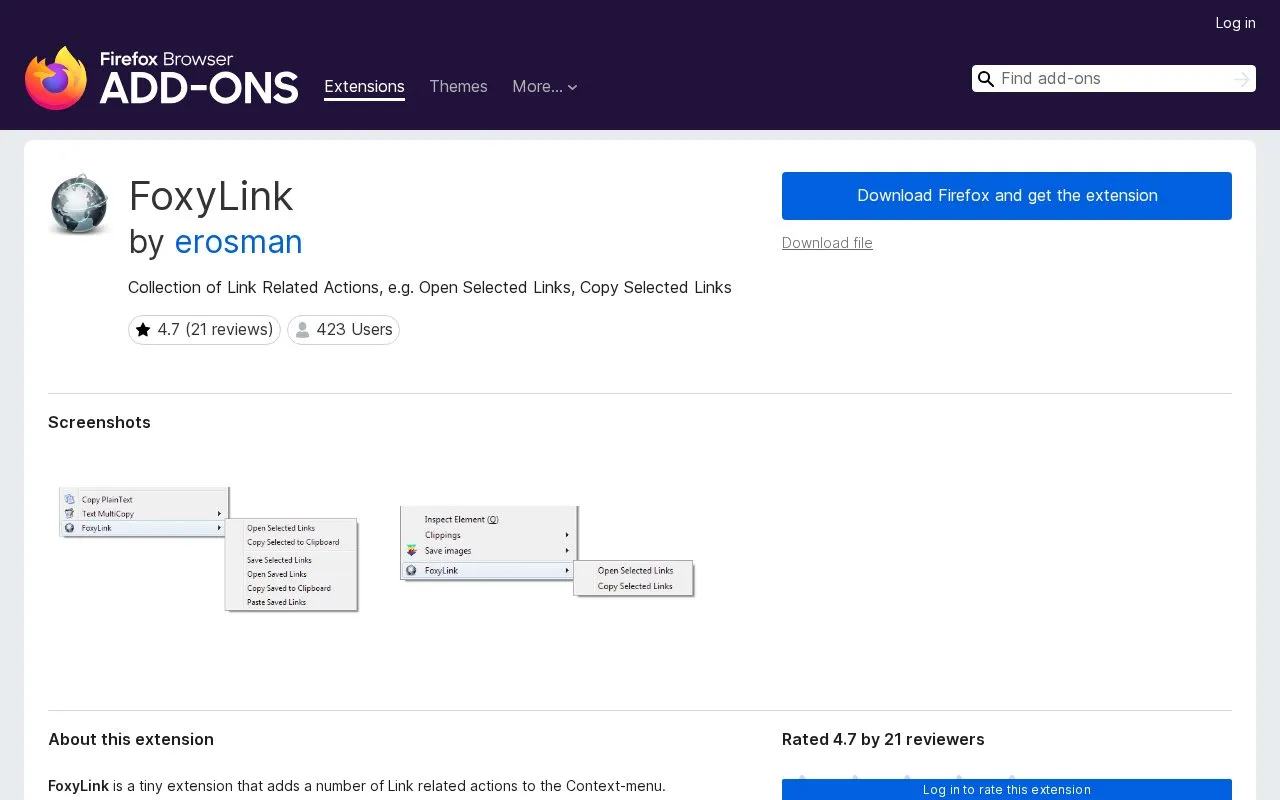This screenshot has height=800, width=1280.
Task: Click the 423 Users badge
Action: click(x=343, y=330)
